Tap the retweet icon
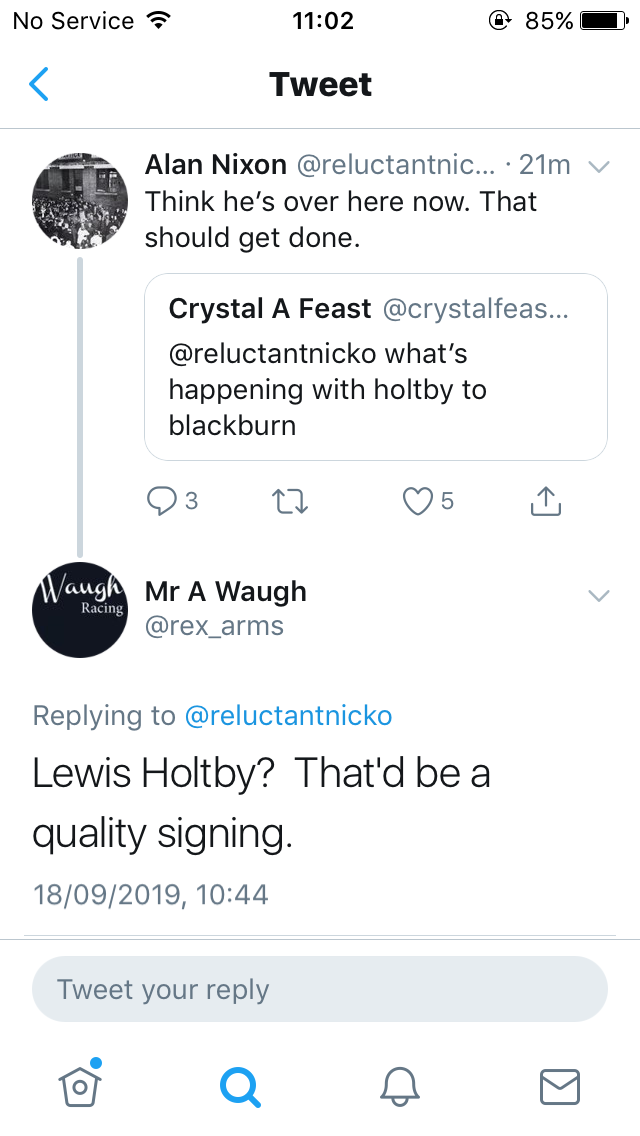This screenshot has height=1136, width=640. pos(289,501)
